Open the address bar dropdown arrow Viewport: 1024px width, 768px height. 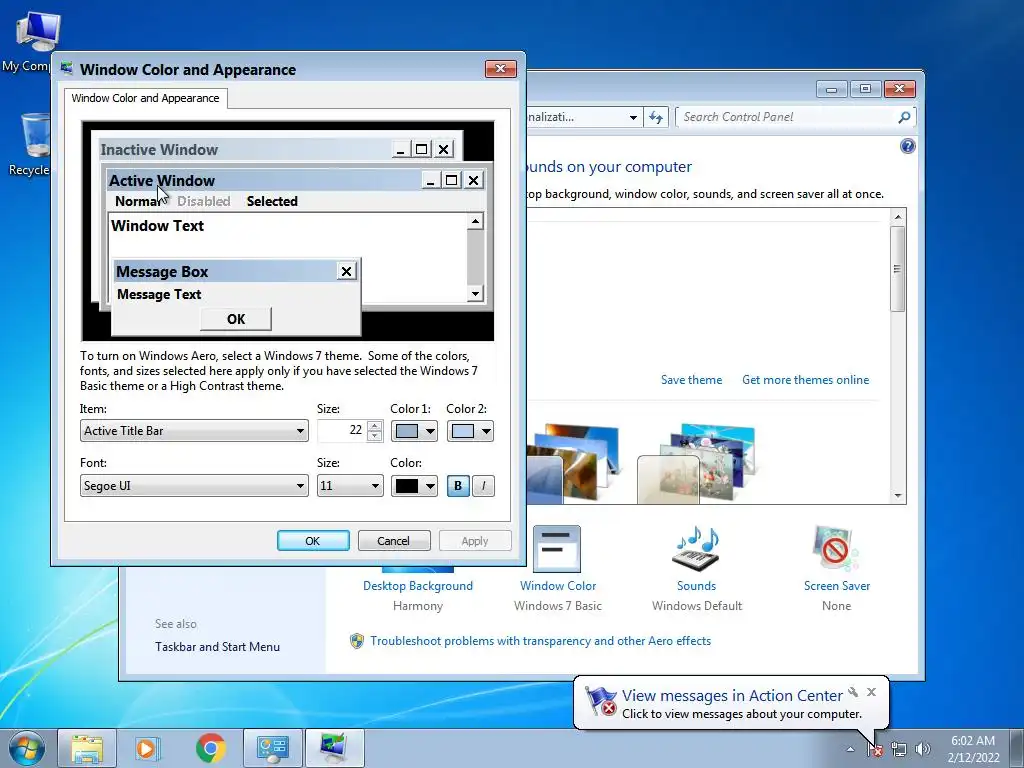coord(633,118)
